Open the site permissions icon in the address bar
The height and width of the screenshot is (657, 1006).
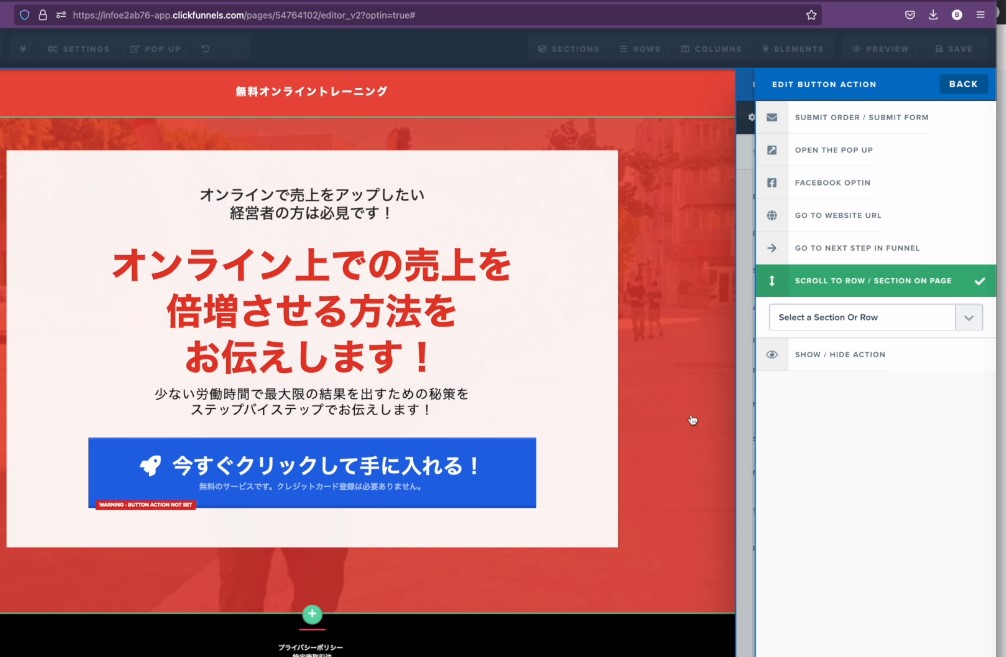tap(61, 15)
